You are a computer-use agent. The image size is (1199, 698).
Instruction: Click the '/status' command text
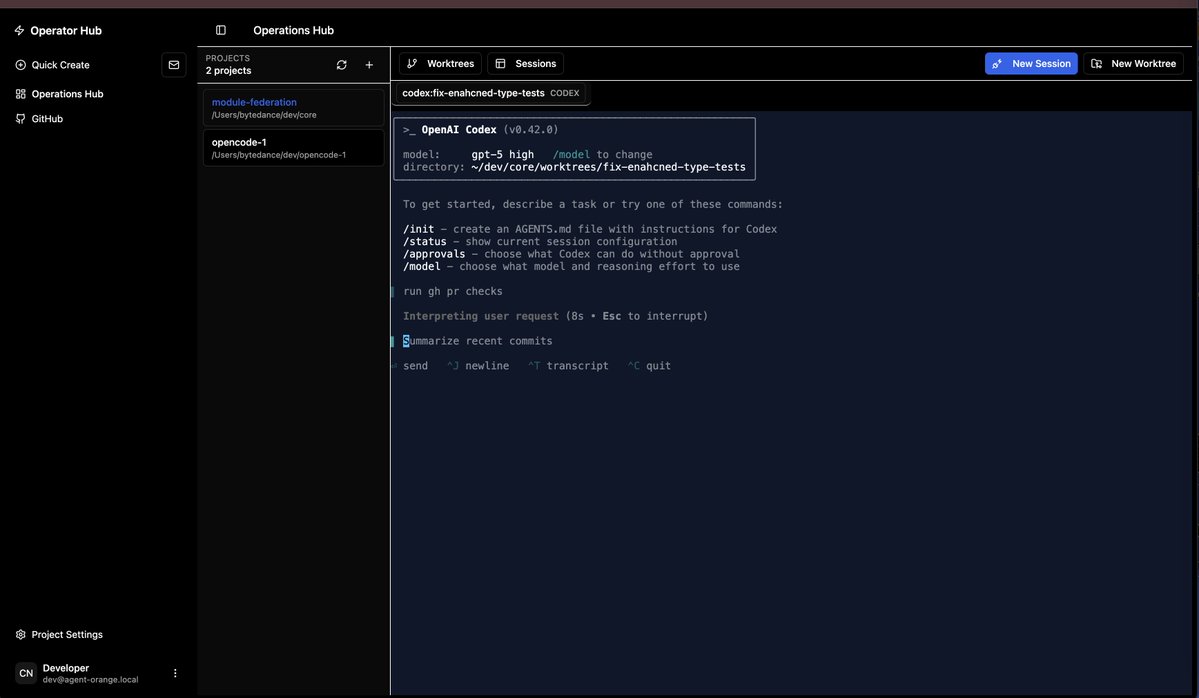tap(424, 242)
